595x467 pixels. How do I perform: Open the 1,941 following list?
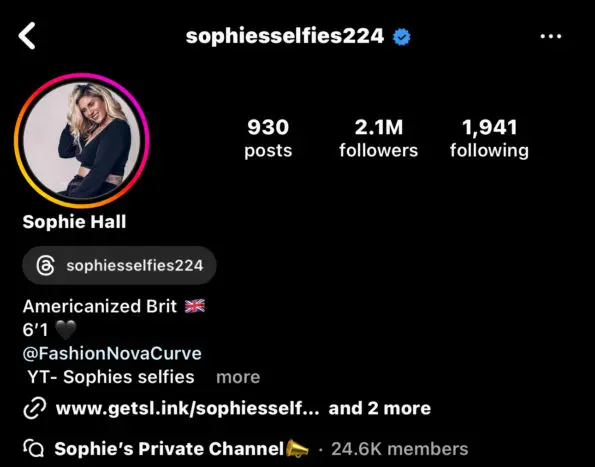pyautogui.click(x=489, y=138)
